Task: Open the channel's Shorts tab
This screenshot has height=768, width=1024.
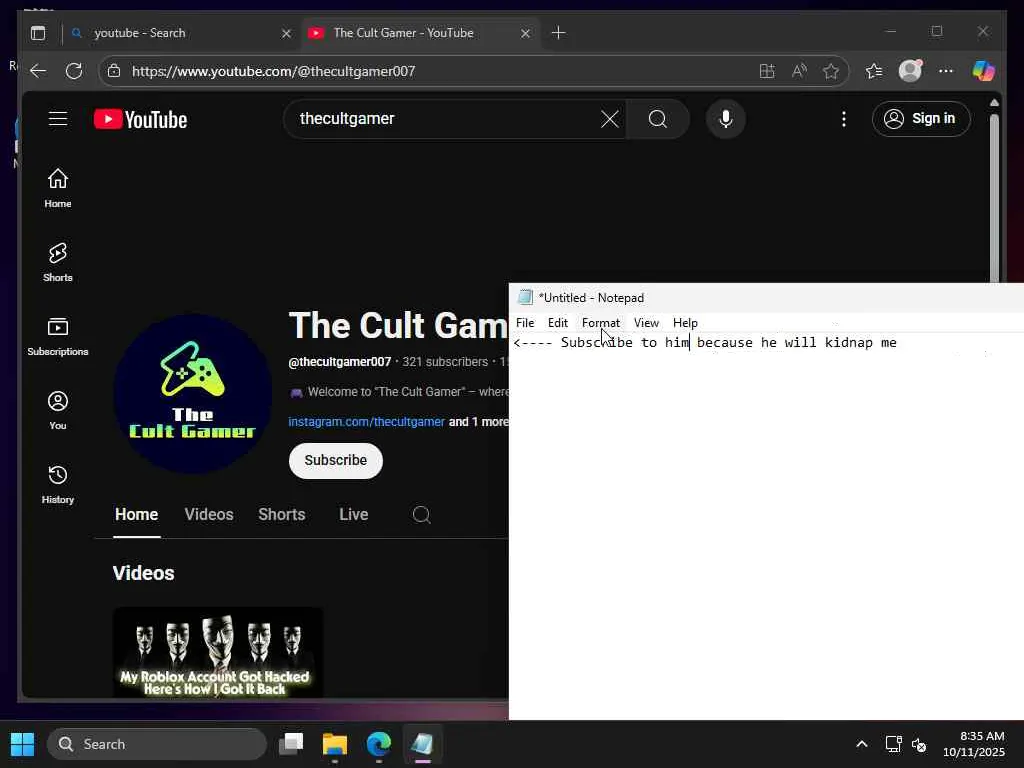Action: pos(281,515)
